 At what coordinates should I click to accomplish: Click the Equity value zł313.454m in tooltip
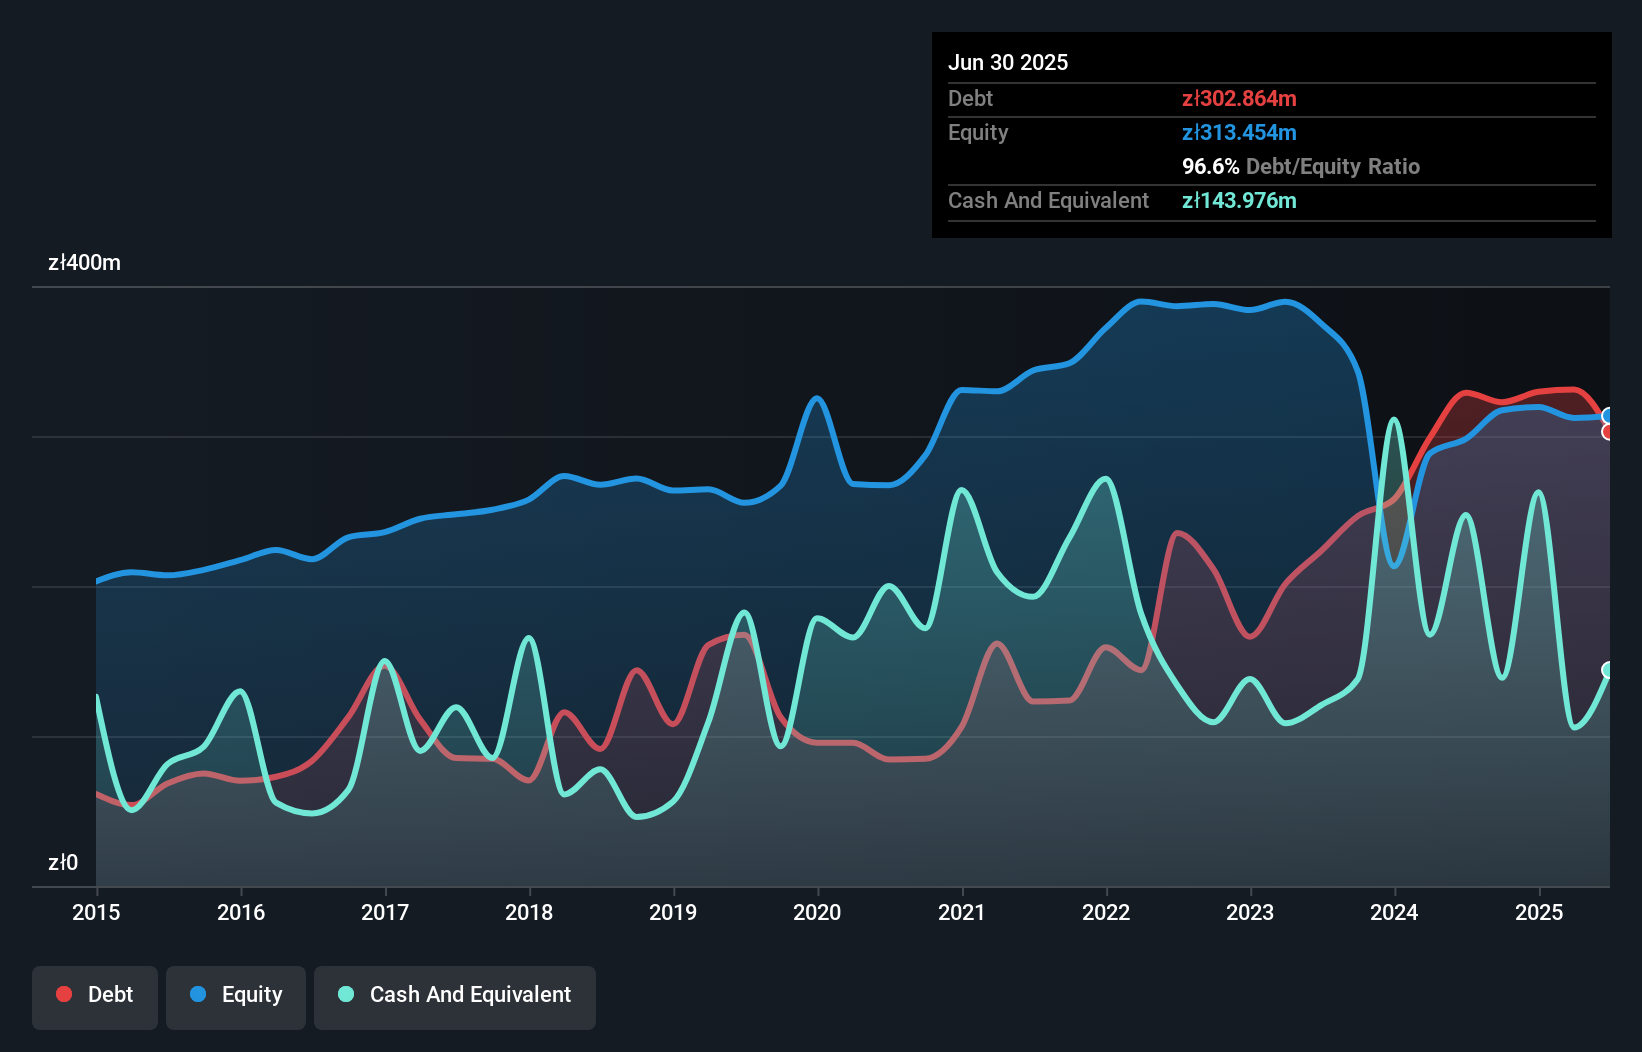pyautogui.click(x=1239, y=132)
